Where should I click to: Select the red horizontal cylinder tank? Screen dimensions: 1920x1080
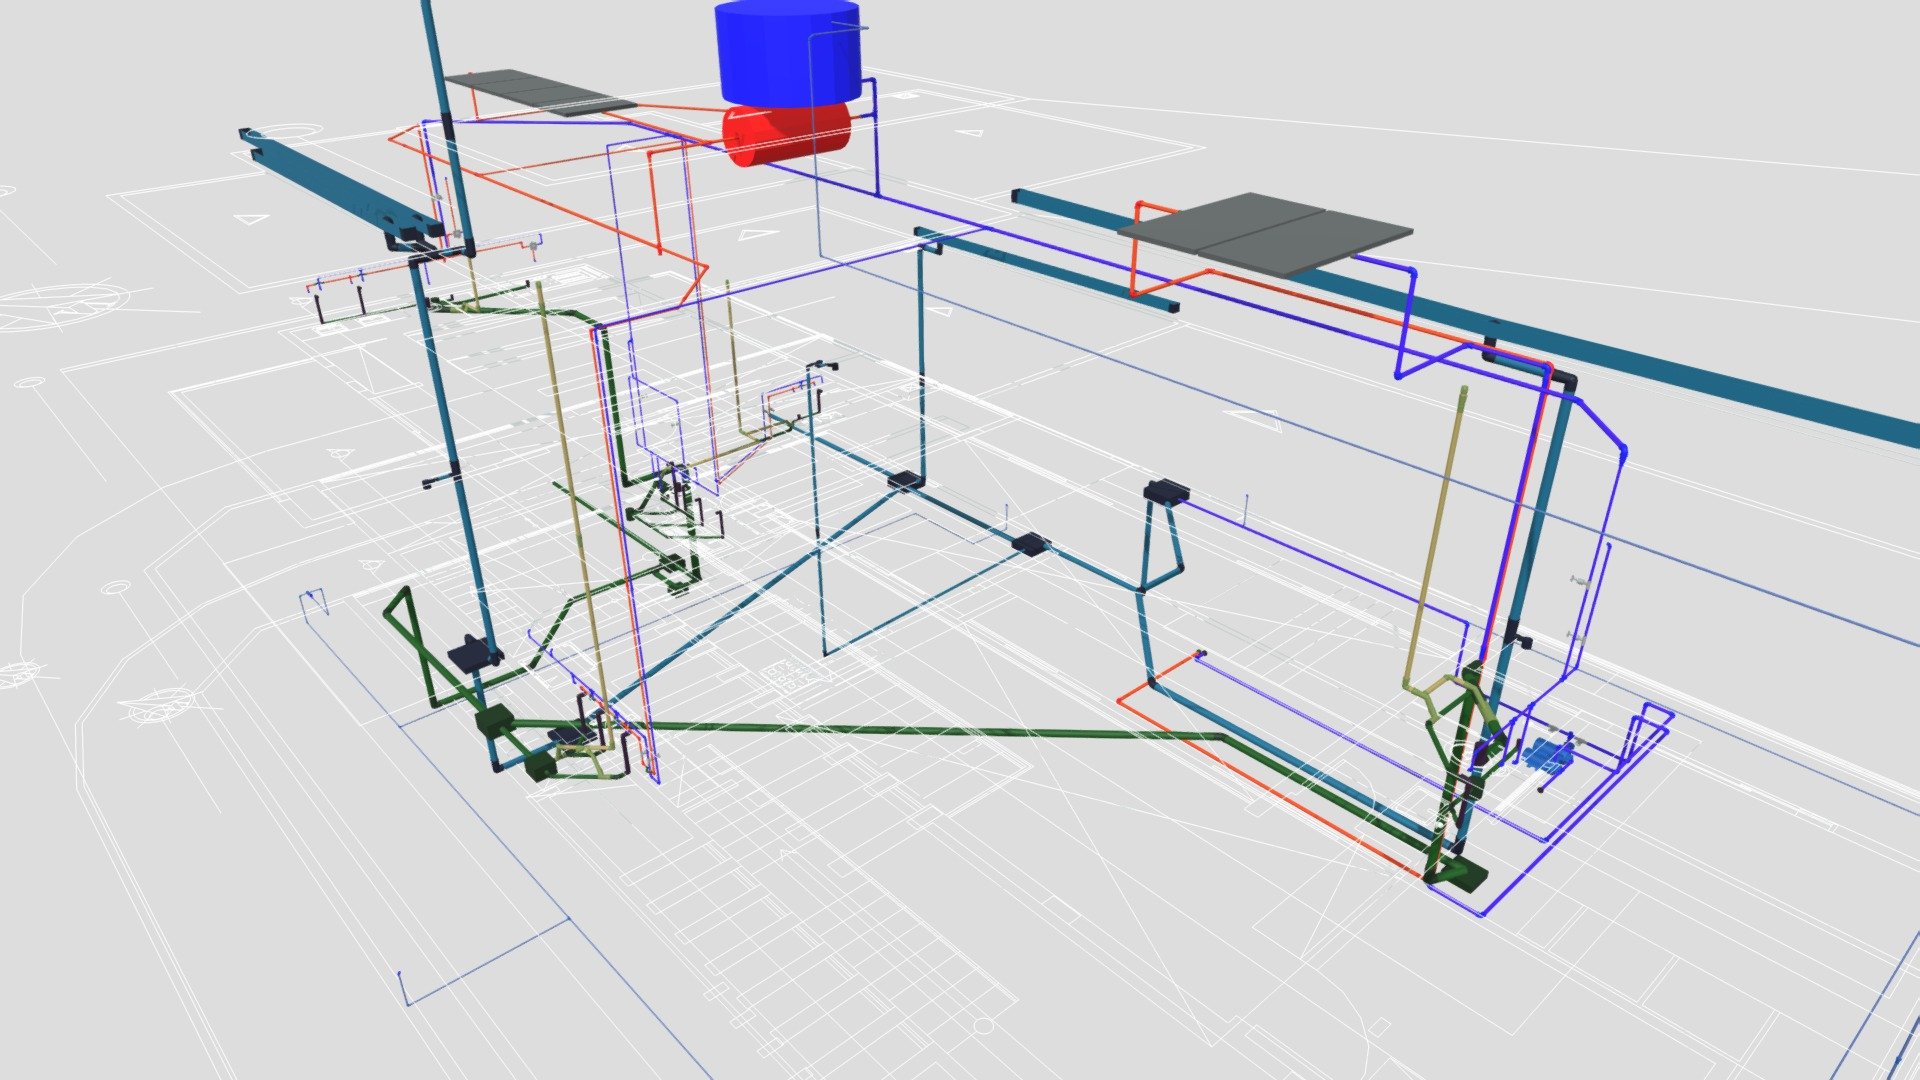(787, 134)
